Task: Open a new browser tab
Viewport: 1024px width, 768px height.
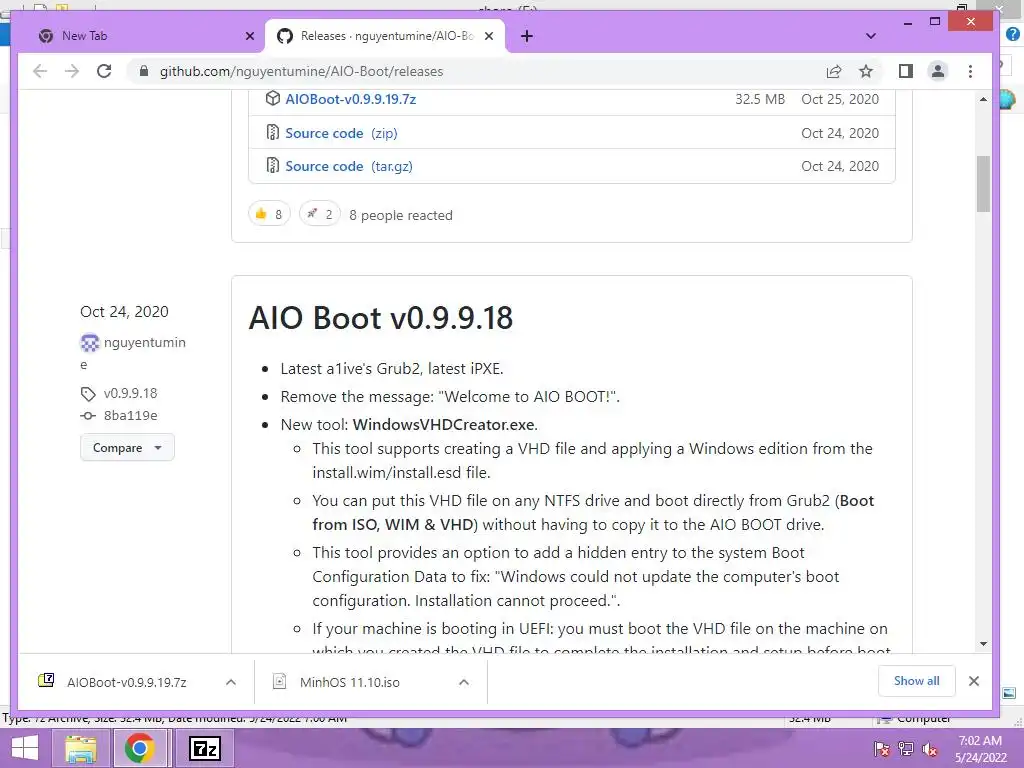Action: 527,36
